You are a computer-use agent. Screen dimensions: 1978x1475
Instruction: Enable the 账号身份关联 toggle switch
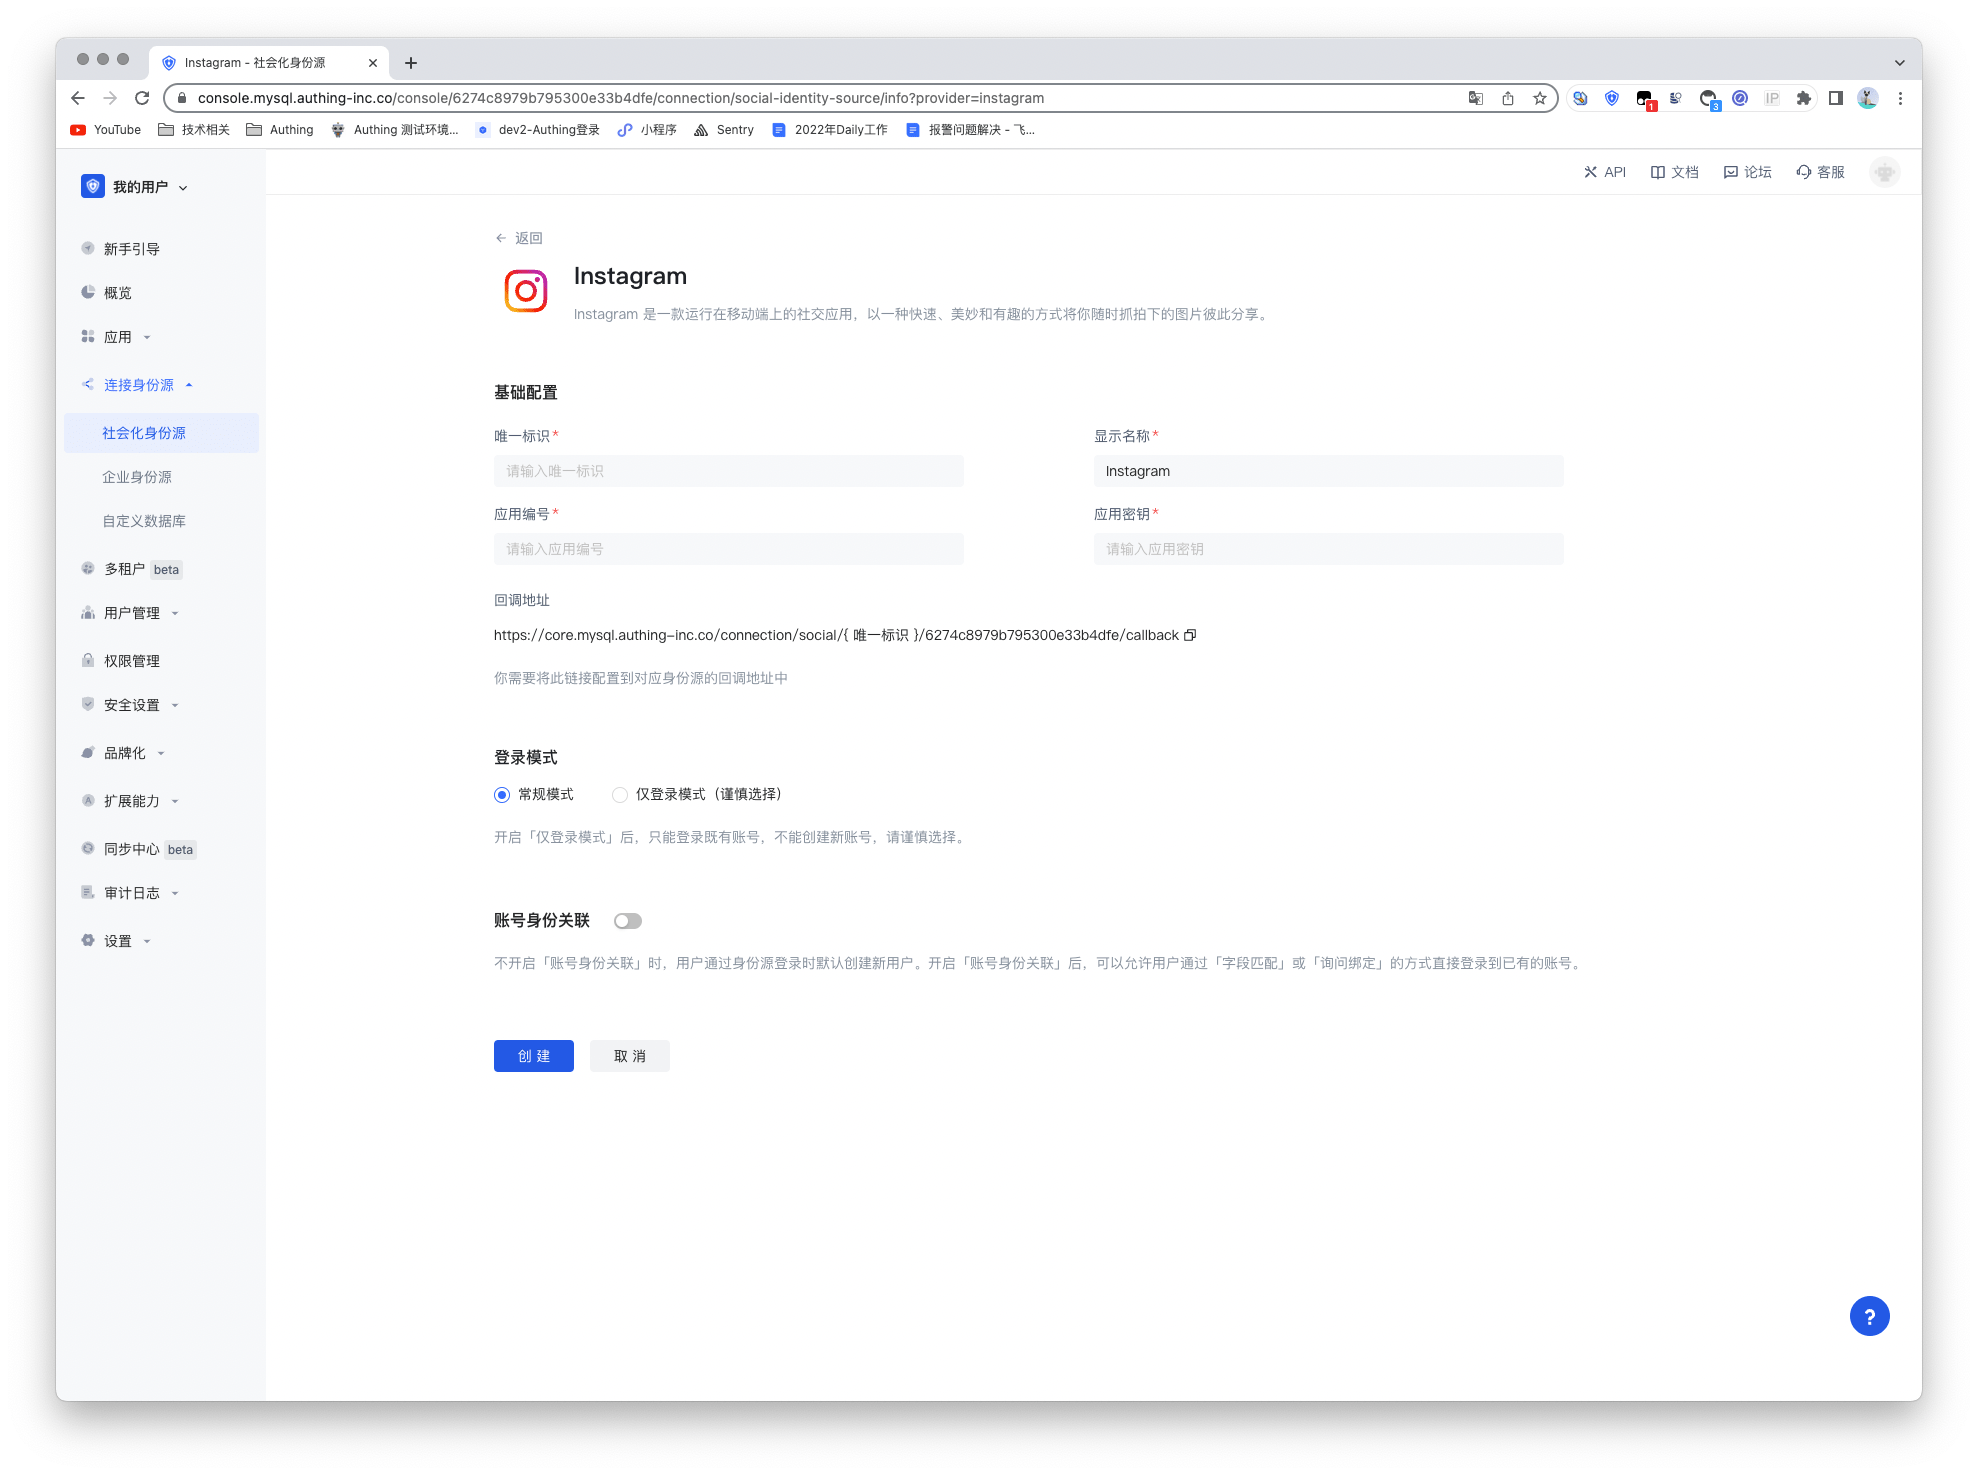(x=628, y=921)
